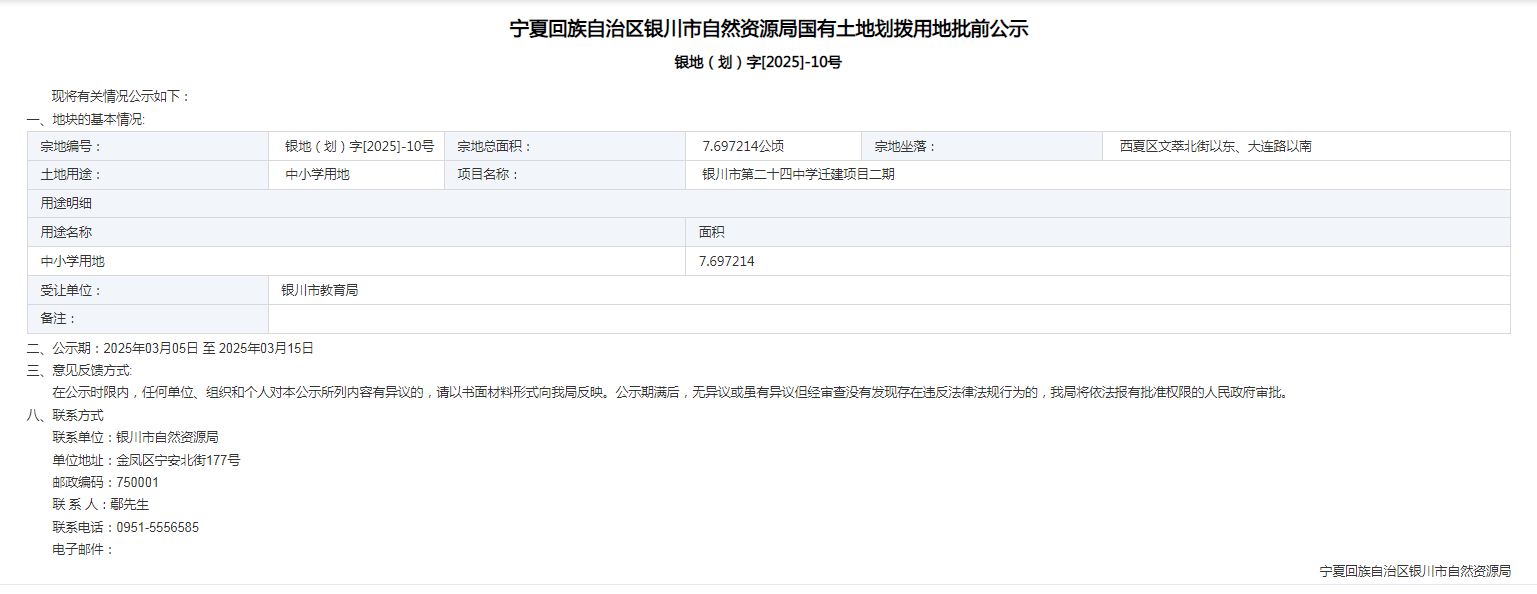This screenshot has width=1537, height=594.
Task: Click the feedback paragraph starting 在公示时限内
Action: pos(672,392)
